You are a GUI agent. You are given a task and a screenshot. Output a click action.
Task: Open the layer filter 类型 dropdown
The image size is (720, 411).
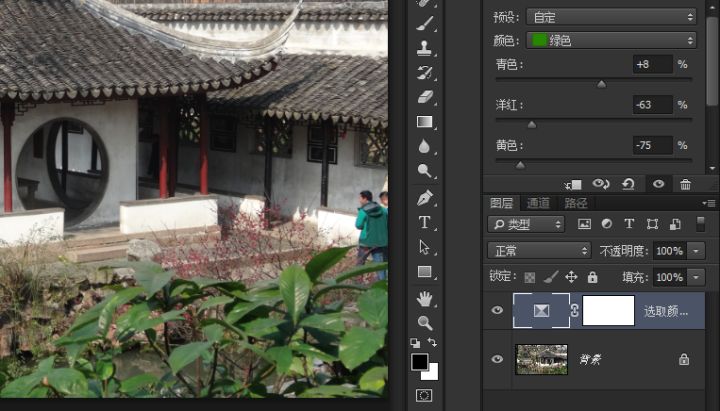coord(526,224)
